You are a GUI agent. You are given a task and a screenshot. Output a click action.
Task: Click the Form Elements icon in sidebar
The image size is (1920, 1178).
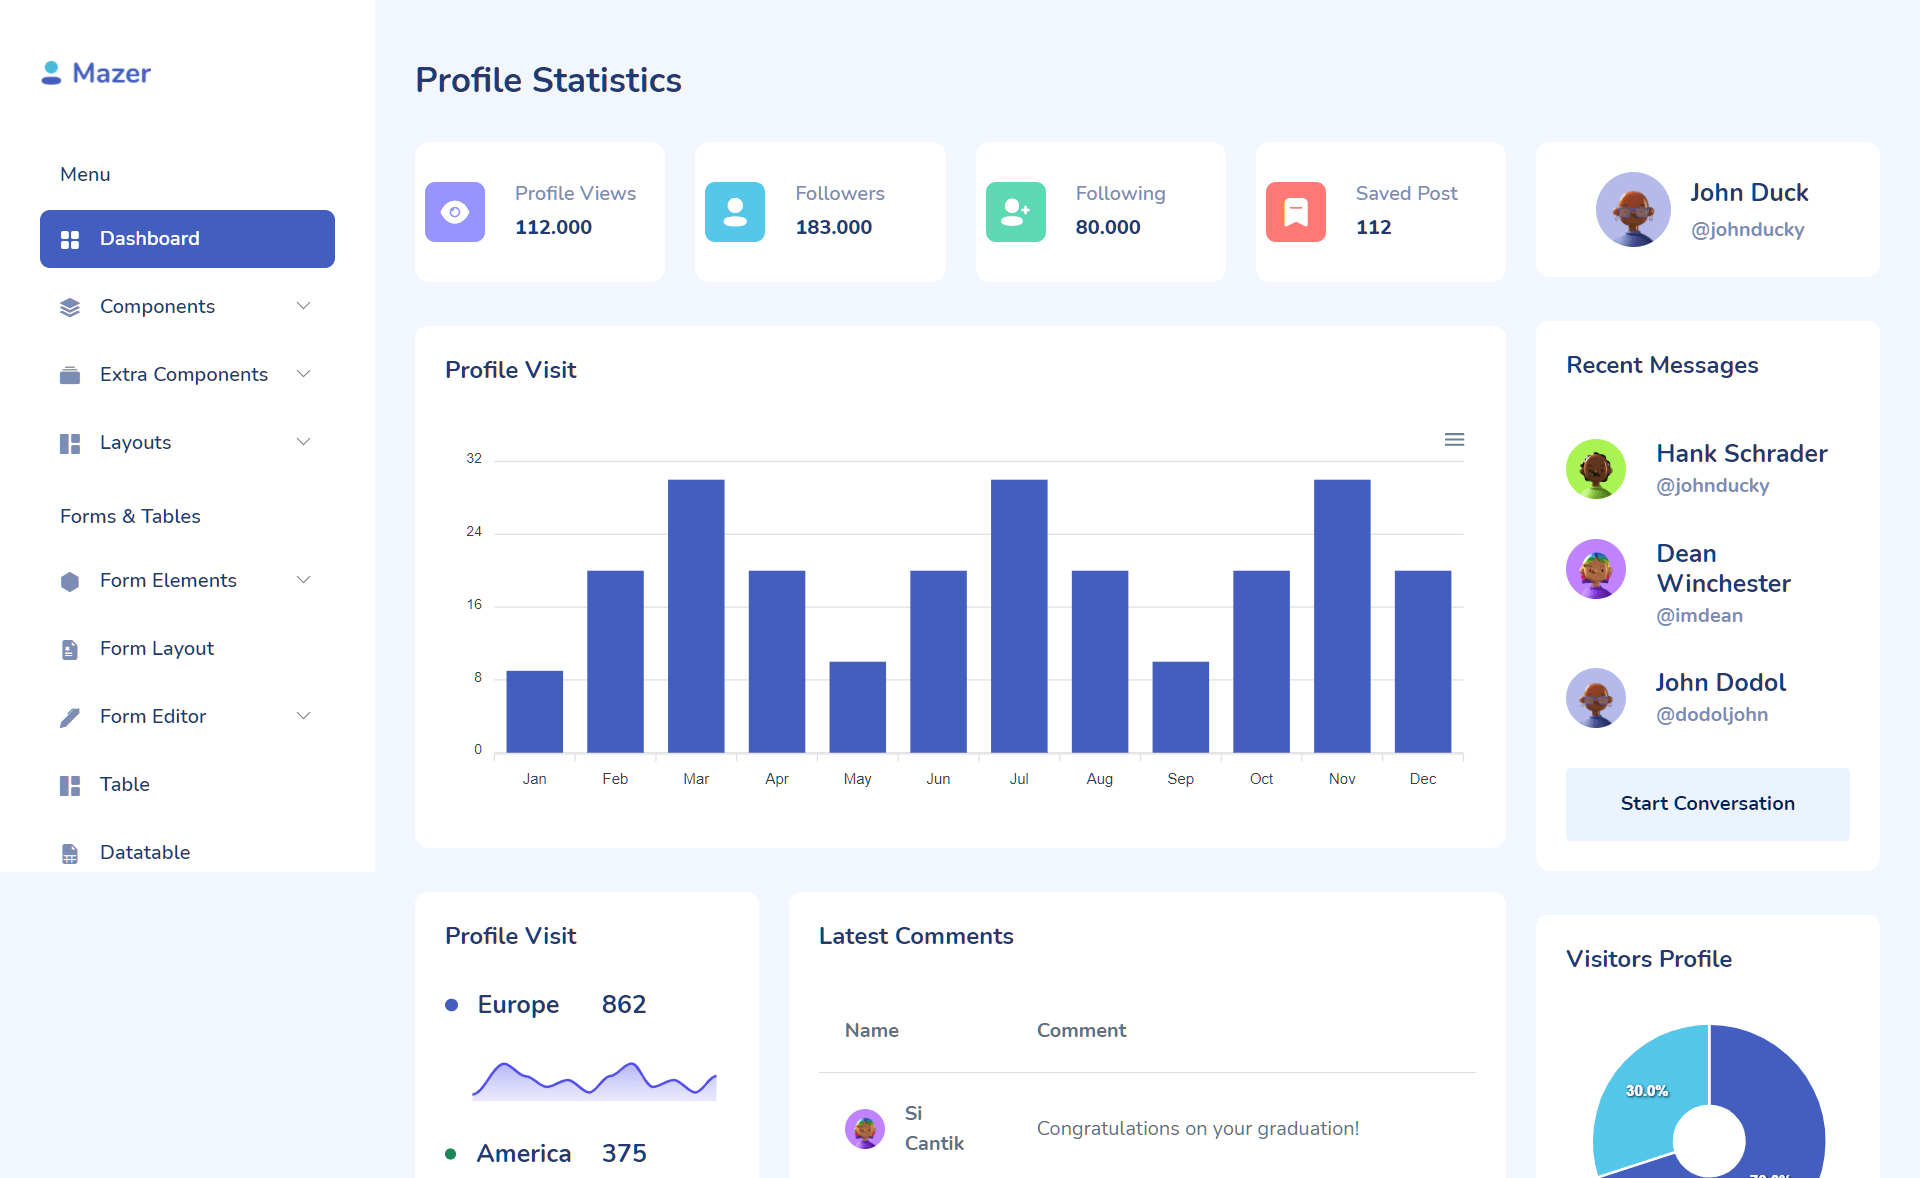click(x=70, y=580)
